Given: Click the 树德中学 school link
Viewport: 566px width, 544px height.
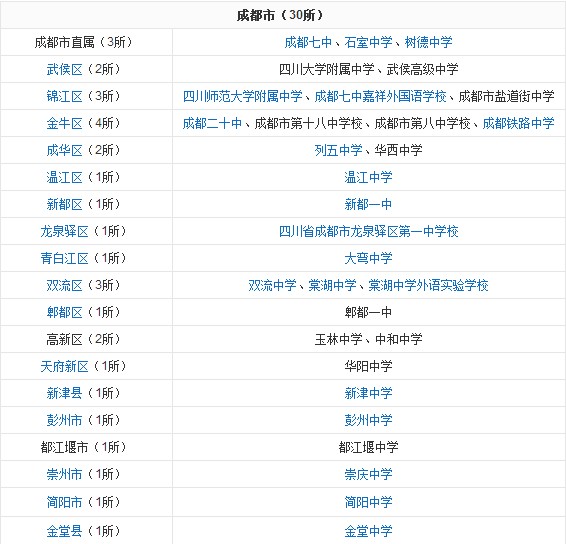Looking at the screenshot, I should [428, 42].
